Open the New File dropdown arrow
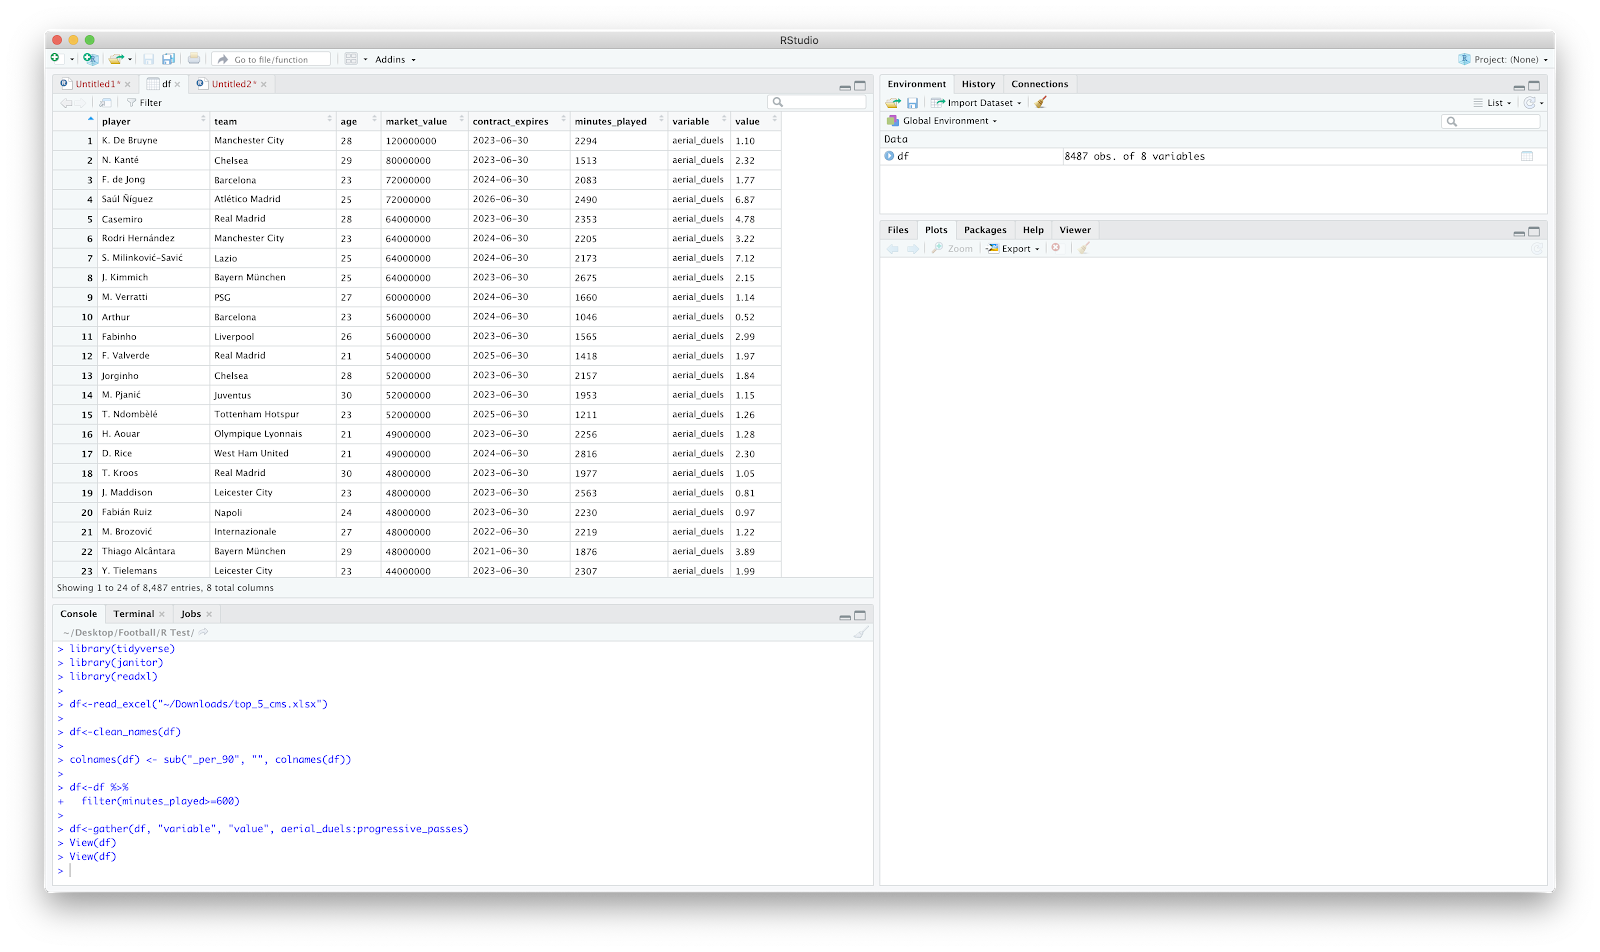 coord(72,60)
